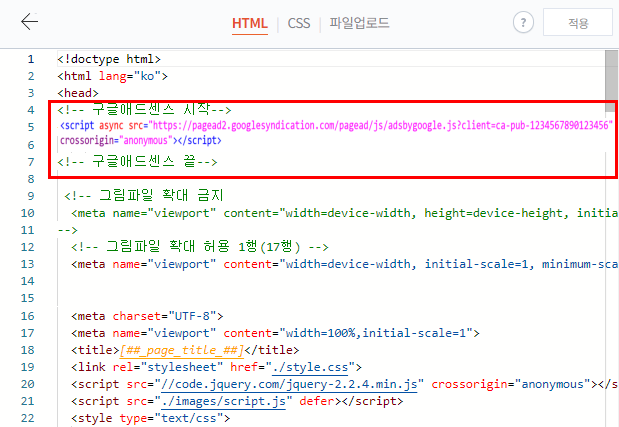Click the 그림파일 확대 허용 1행(17행) comment
619x427 pixels.
200,247
